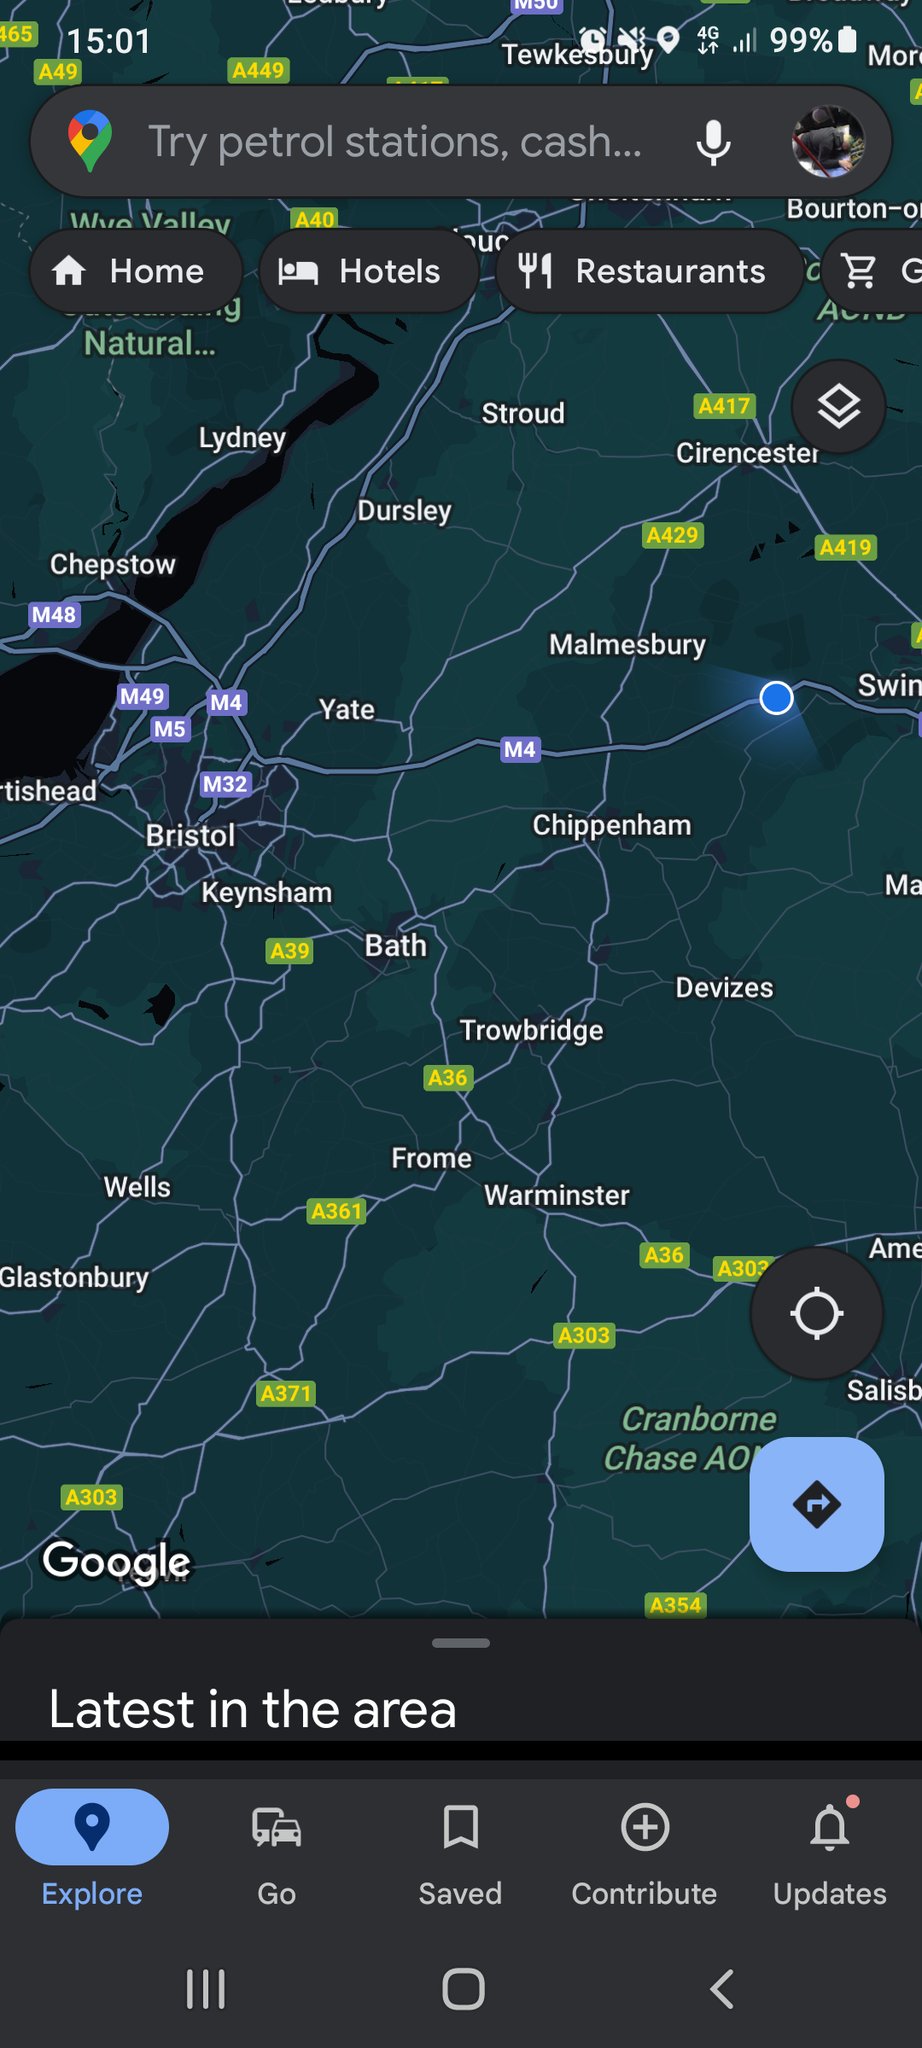Tap the Bath label on the map
This screenshot has height=2048, width=922.
click(x=396, y=945)
